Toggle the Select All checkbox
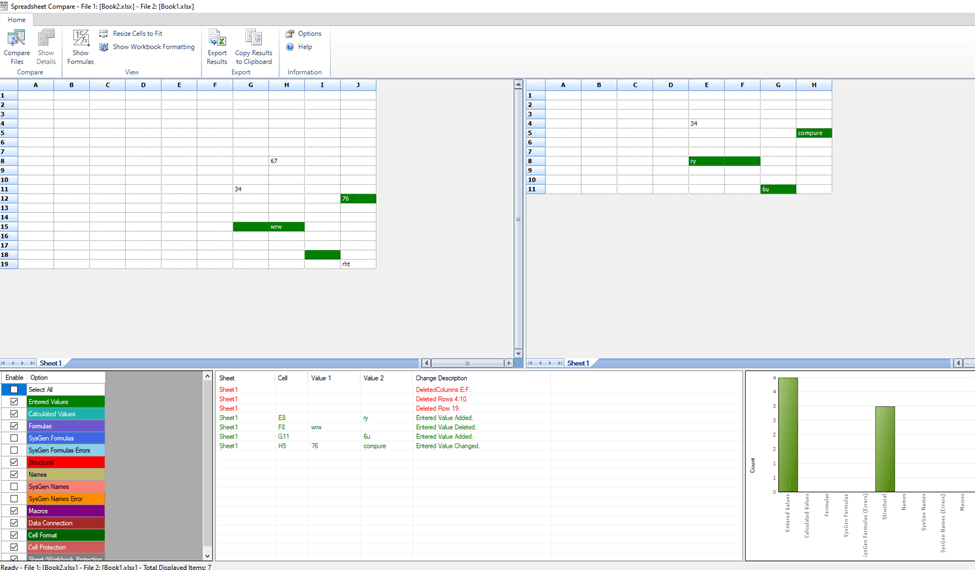The image size is (975, 570). [14, 390]
